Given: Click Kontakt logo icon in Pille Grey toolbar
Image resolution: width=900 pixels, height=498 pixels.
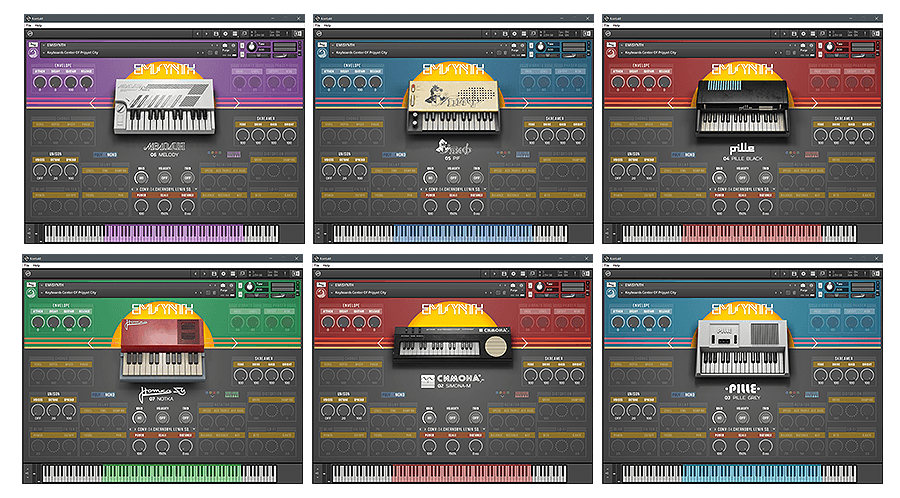Looking at the screenshot, I should click(608, 274).
